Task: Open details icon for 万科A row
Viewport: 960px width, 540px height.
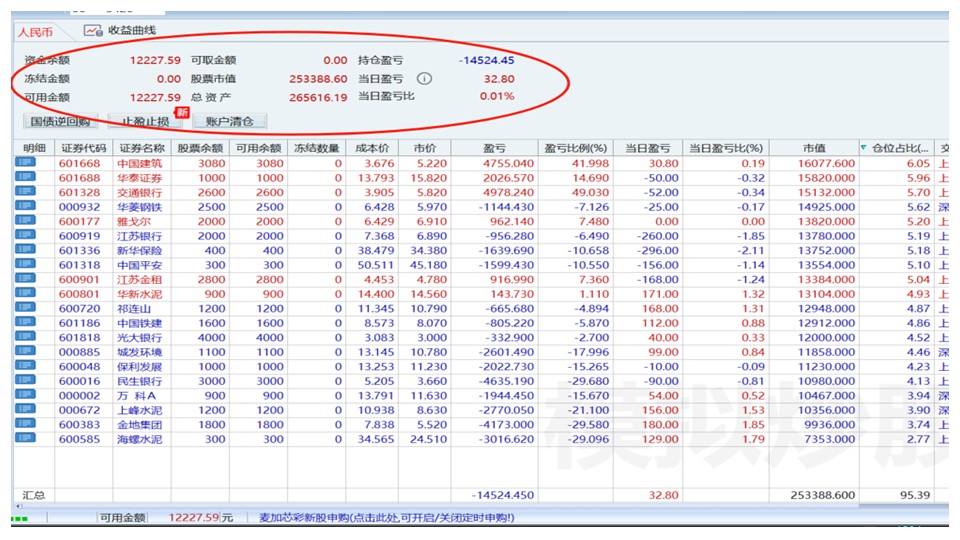Action: (x=25, y=394)
